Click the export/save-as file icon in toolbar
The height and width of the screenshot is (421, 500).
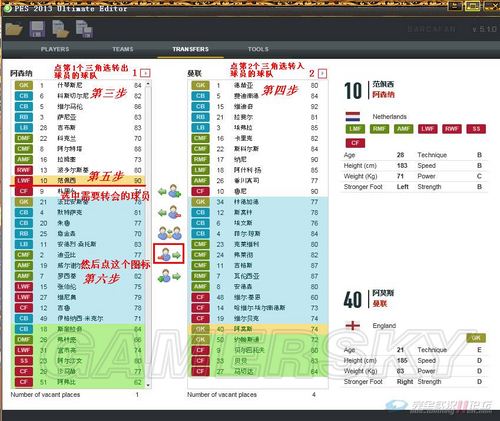click(84, 29)
